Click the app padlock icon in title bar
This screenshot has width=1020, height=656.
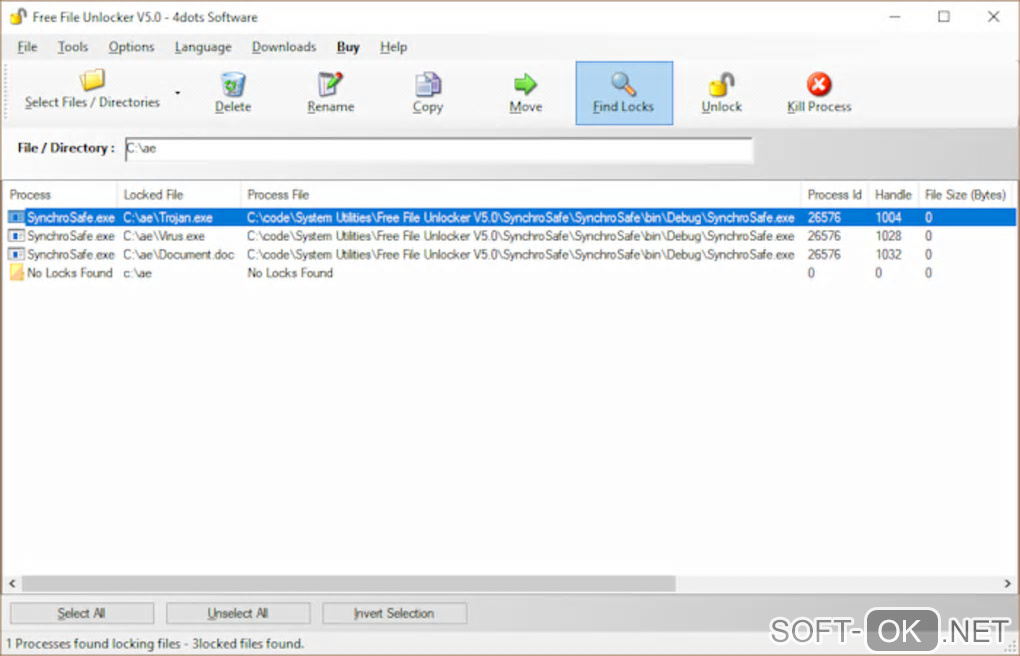[18, 16]
